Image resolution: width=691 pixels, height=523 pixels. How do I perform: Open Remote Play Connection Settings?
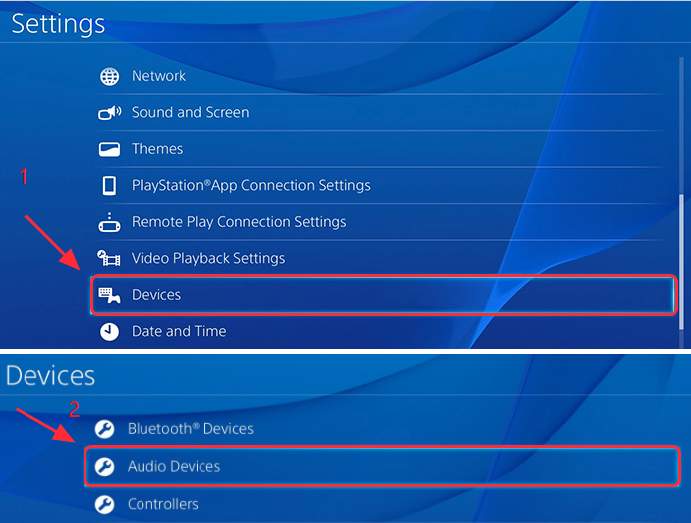380,222
